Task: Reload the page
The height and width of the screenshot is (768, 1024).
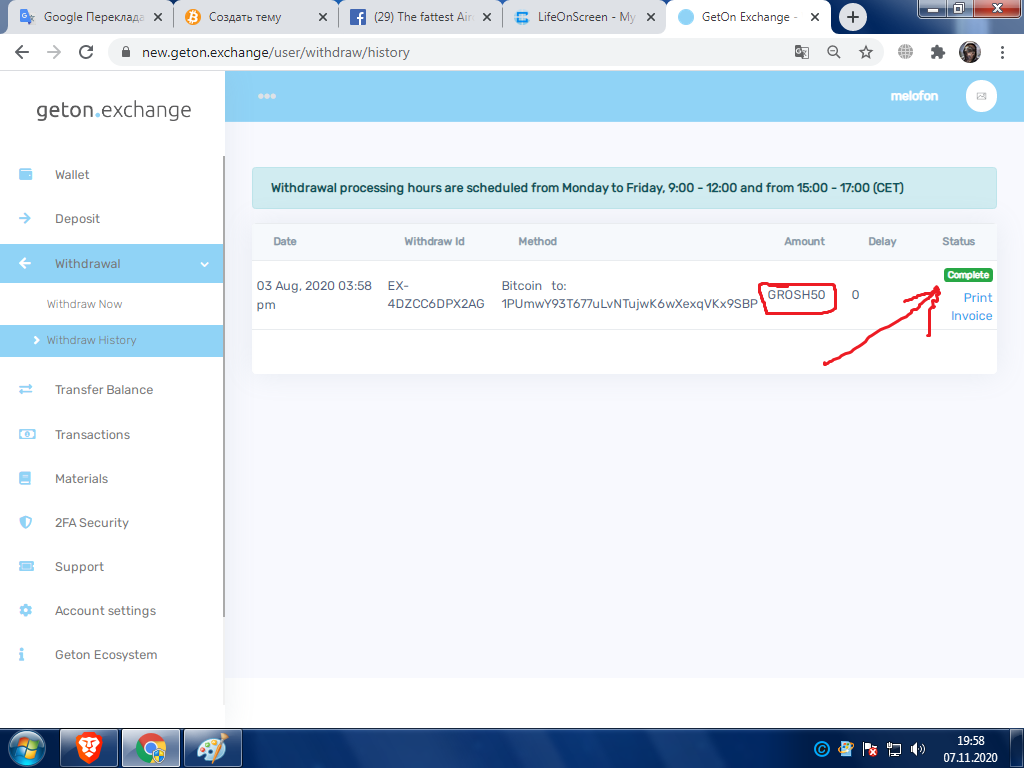Action: 86,52
